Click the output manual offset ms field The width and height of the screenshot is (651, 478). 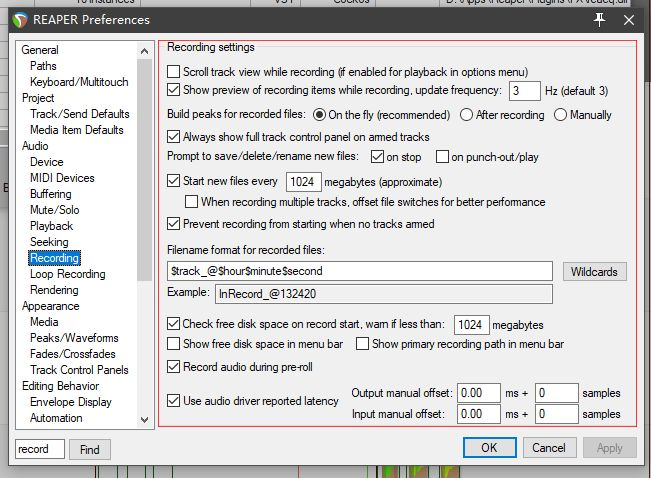(479, 393)
